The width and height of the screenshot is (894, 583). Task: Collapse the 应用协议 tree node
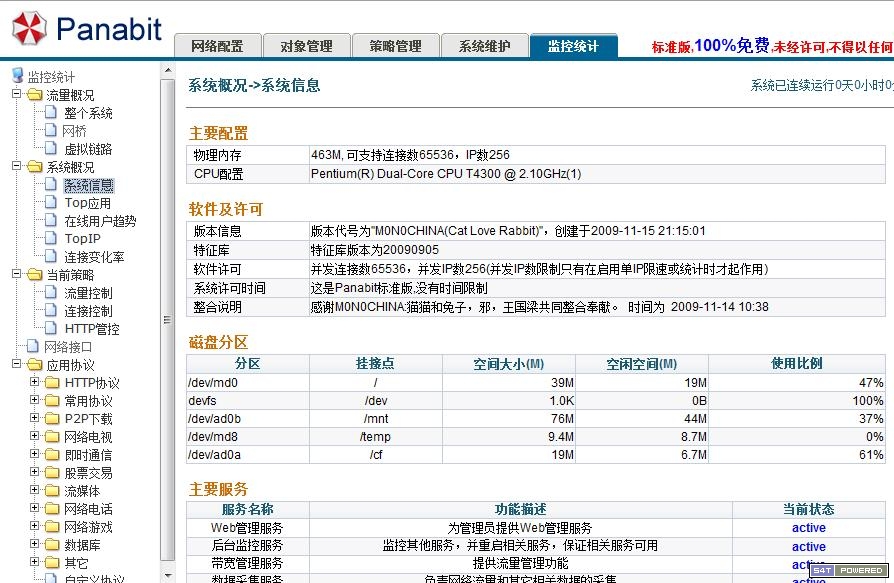tap(17, 365)
